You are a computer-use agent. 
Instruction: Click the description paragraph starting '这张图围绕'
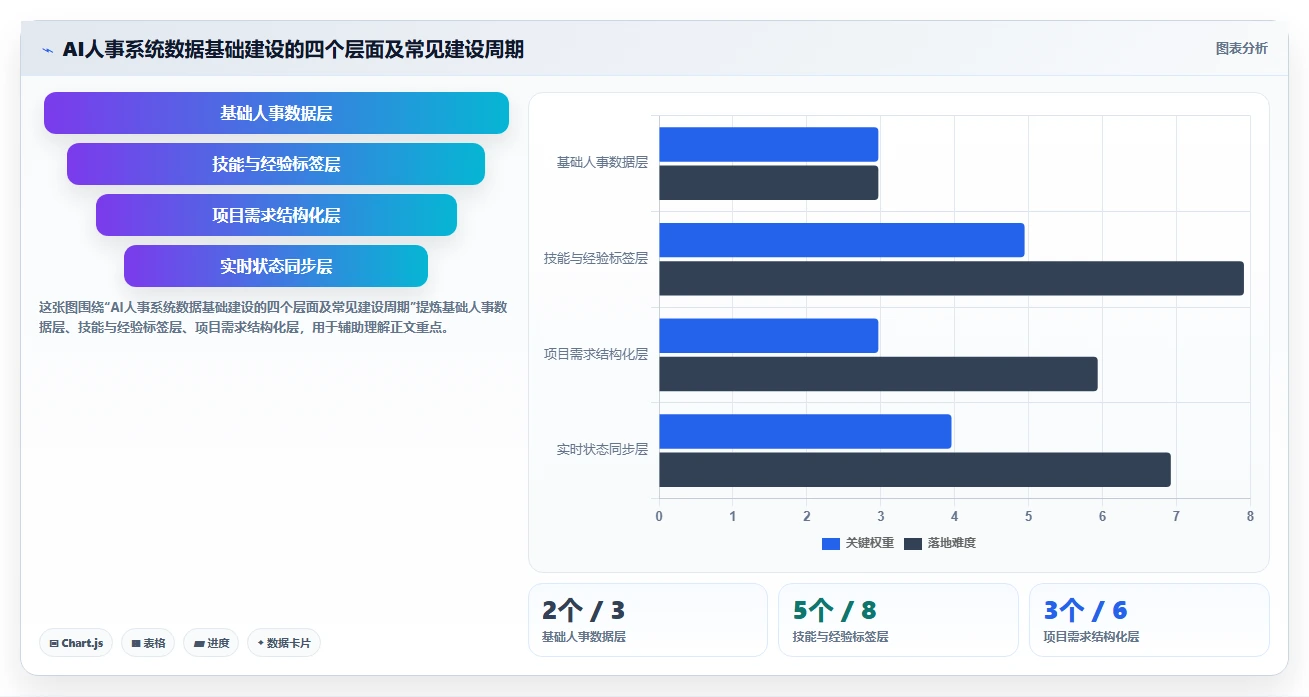coord(273,317)
